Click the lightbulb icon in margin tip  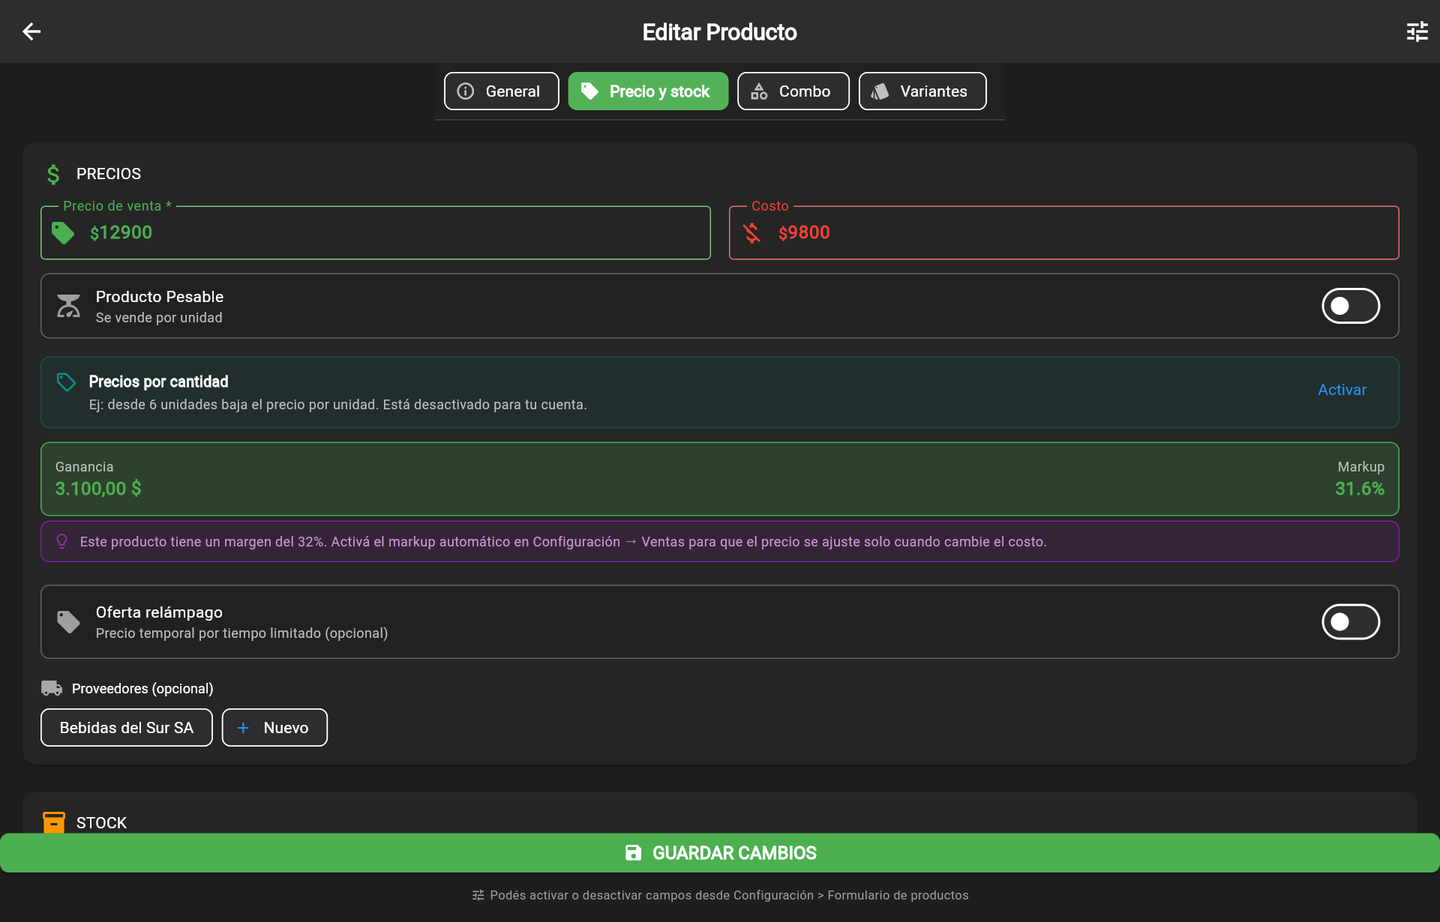click(x=62, y=541)
